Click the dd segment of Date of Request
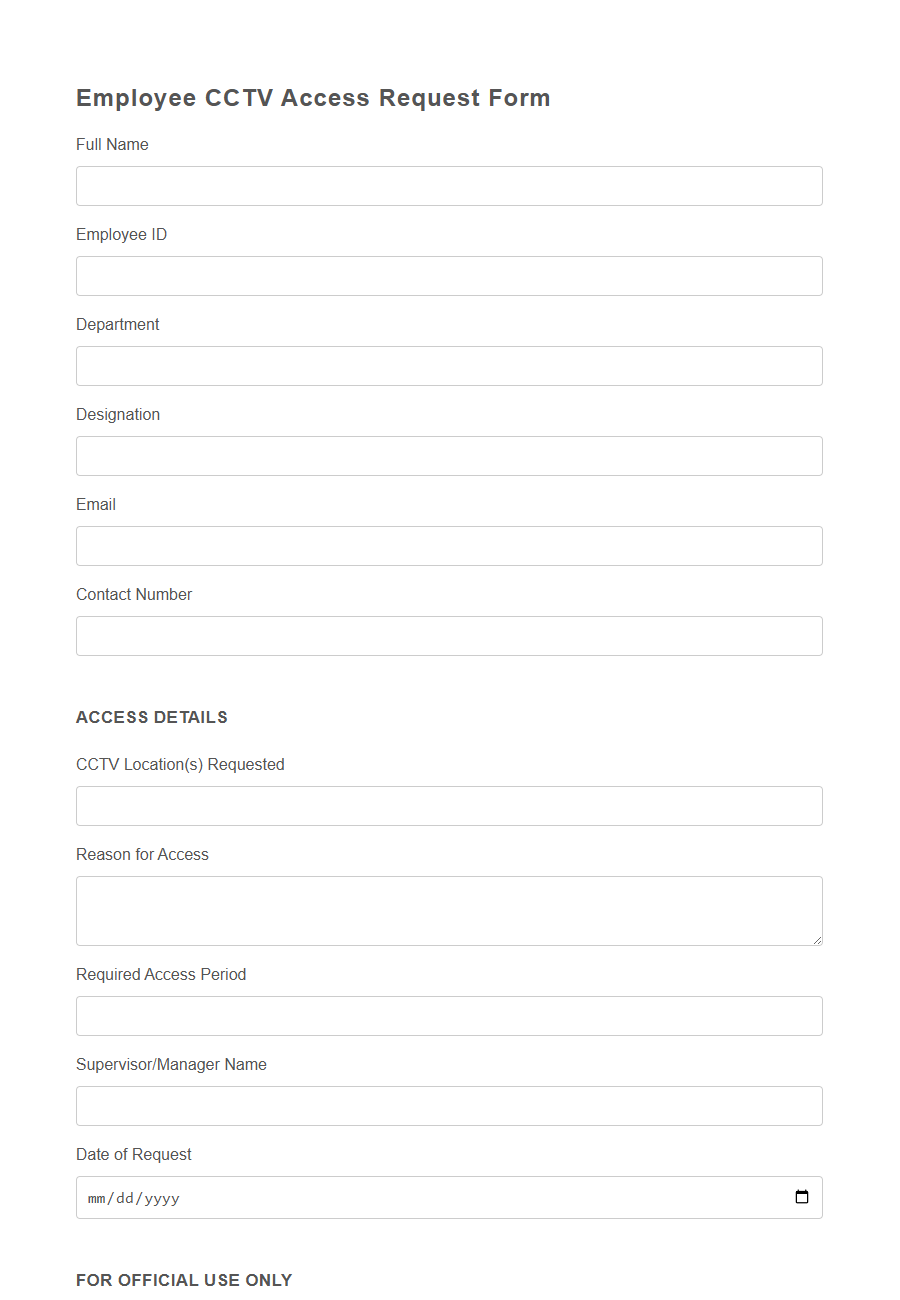The width and height of the screenshot is (900, 1300). [124, 1197]
